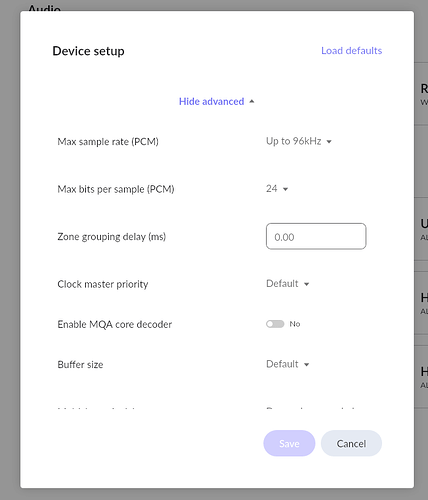428x500 pixels.
Task: Open the Buffer size dropdown
Action: click(x=288, y=364)
